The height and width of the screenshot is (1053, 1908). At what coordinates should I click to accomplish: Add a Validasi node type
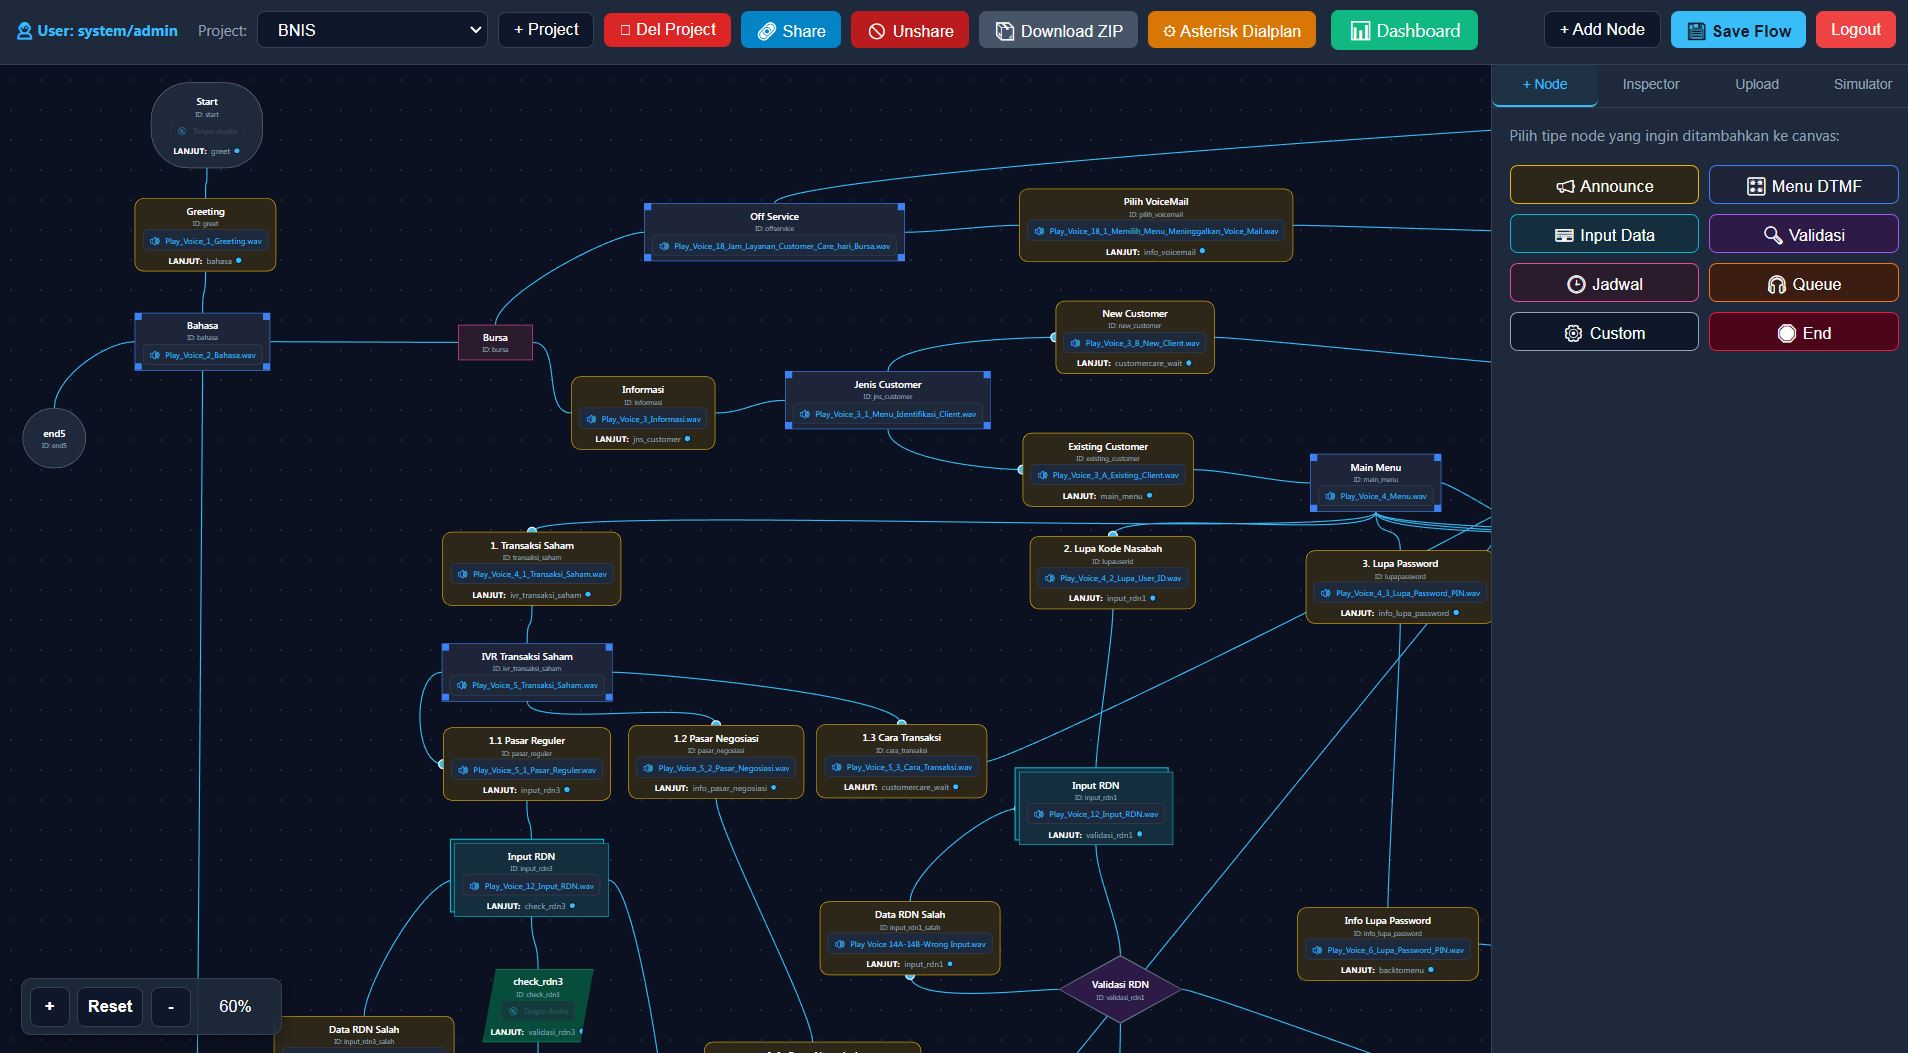point(1804,235)
